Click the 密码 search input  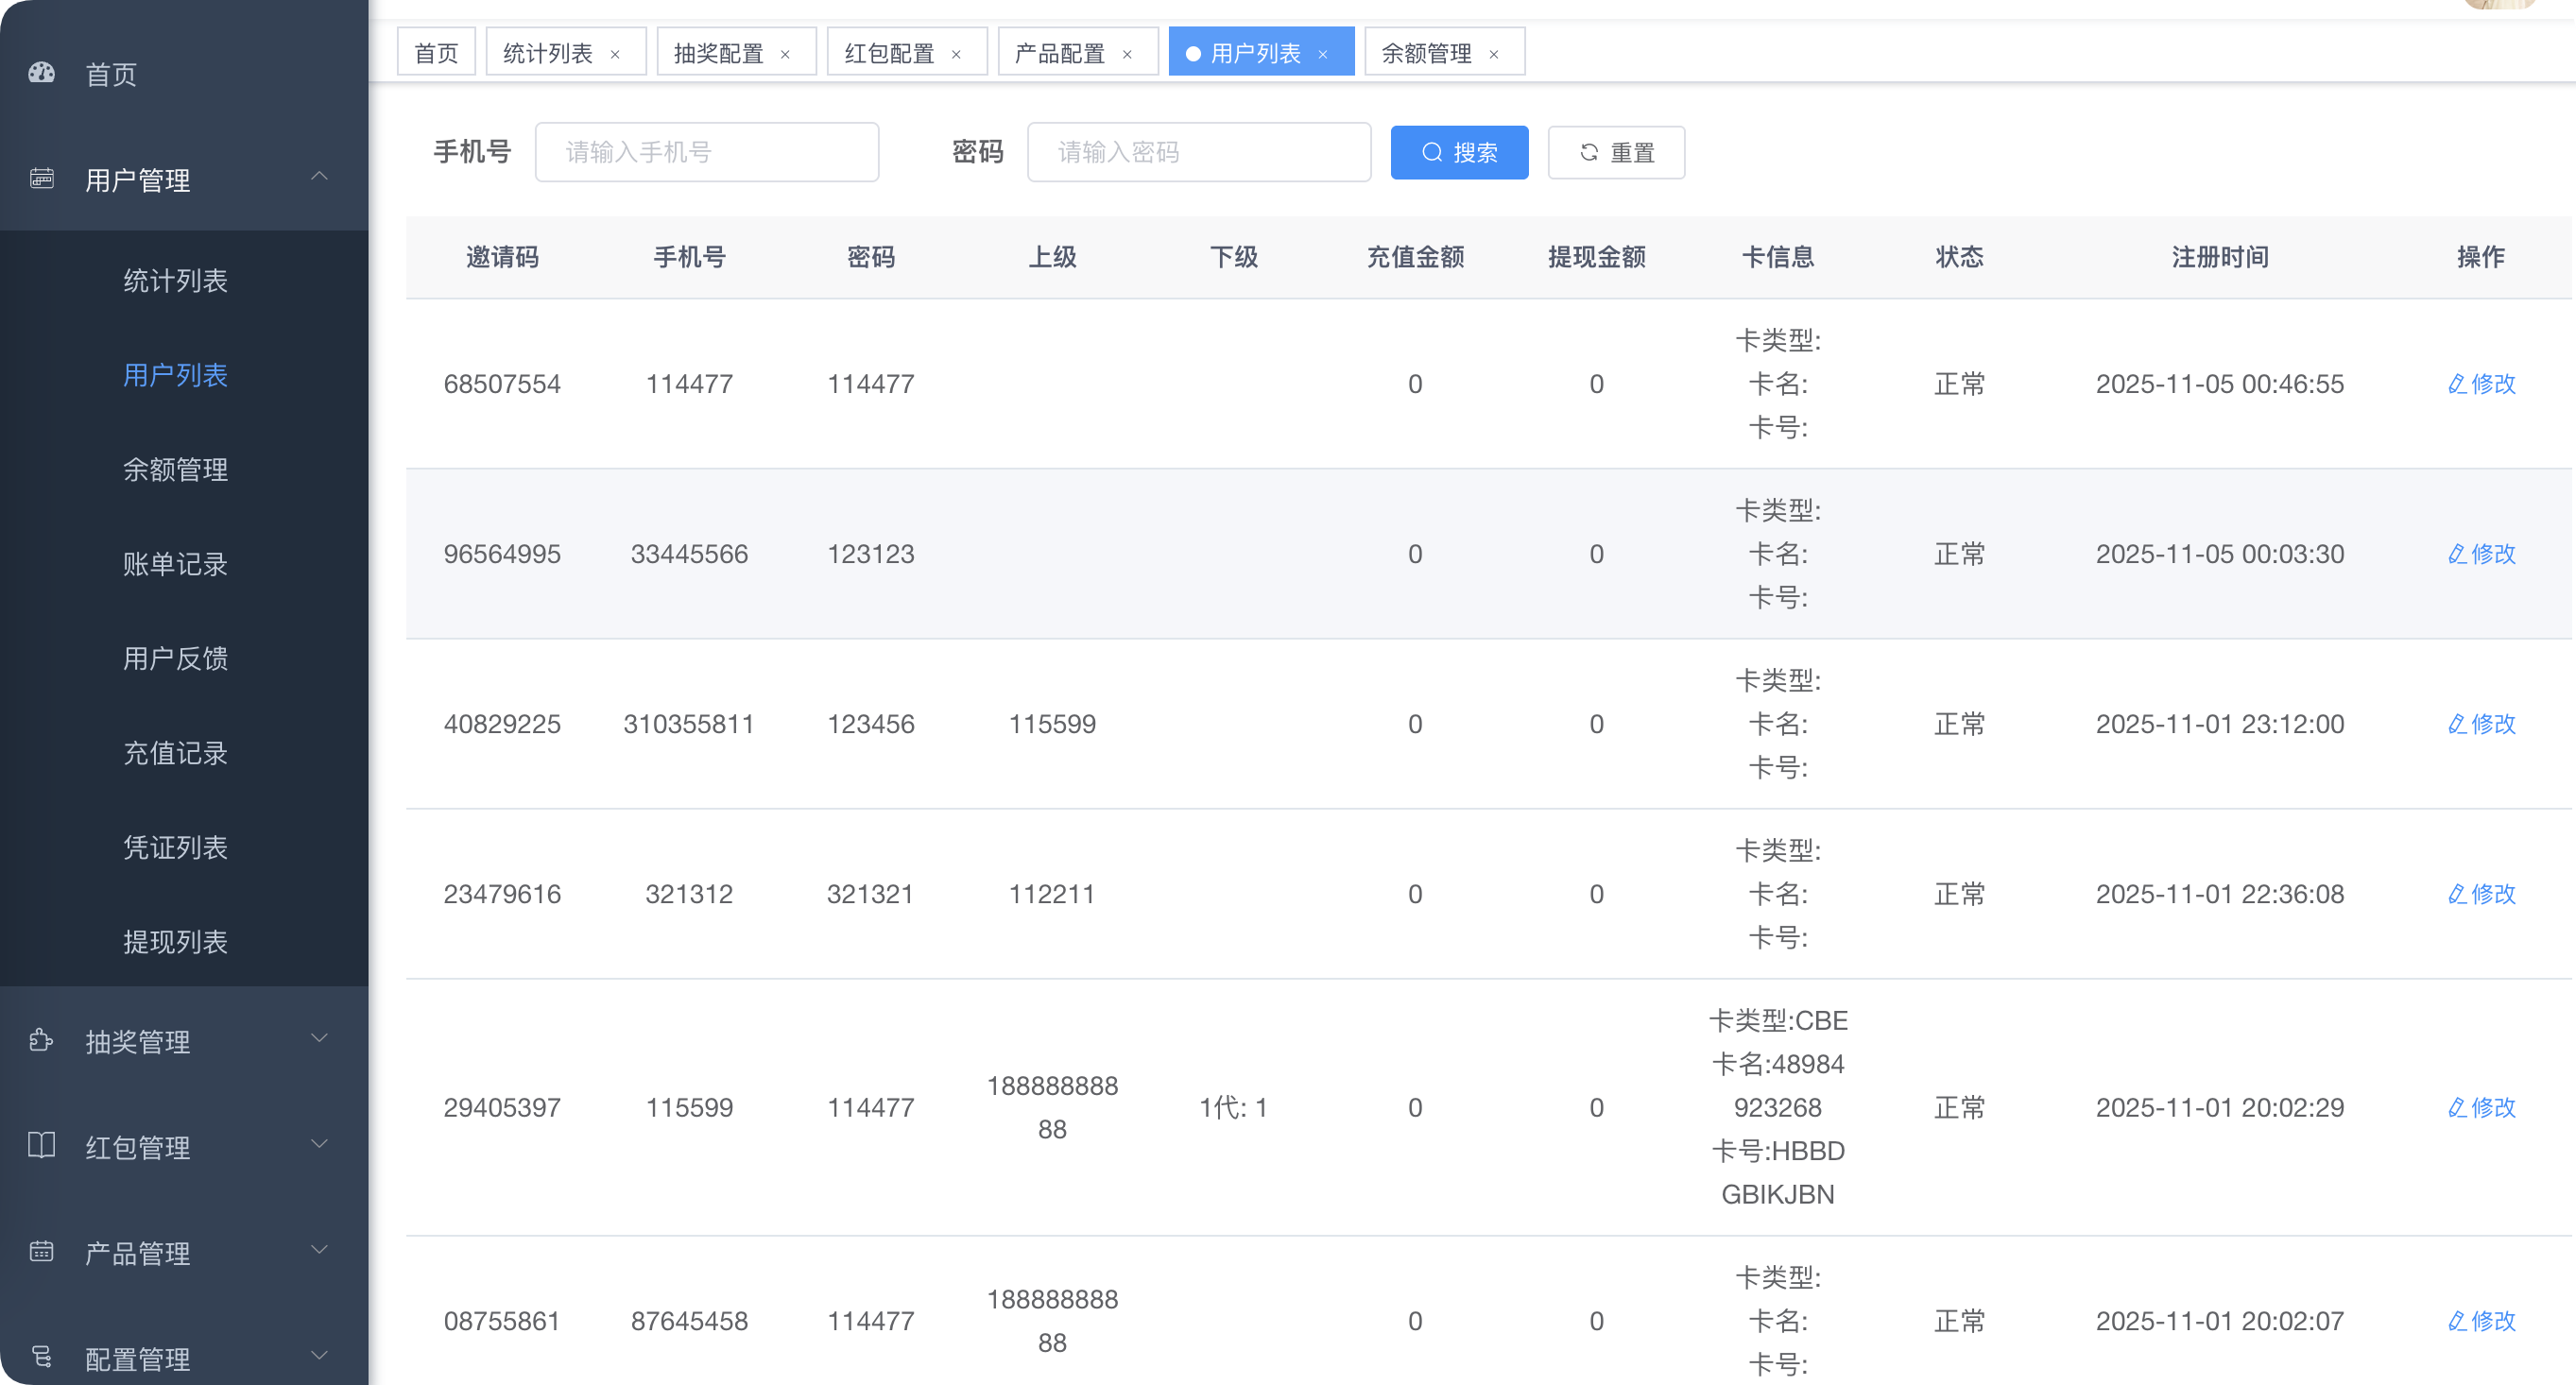[1199, 152]
